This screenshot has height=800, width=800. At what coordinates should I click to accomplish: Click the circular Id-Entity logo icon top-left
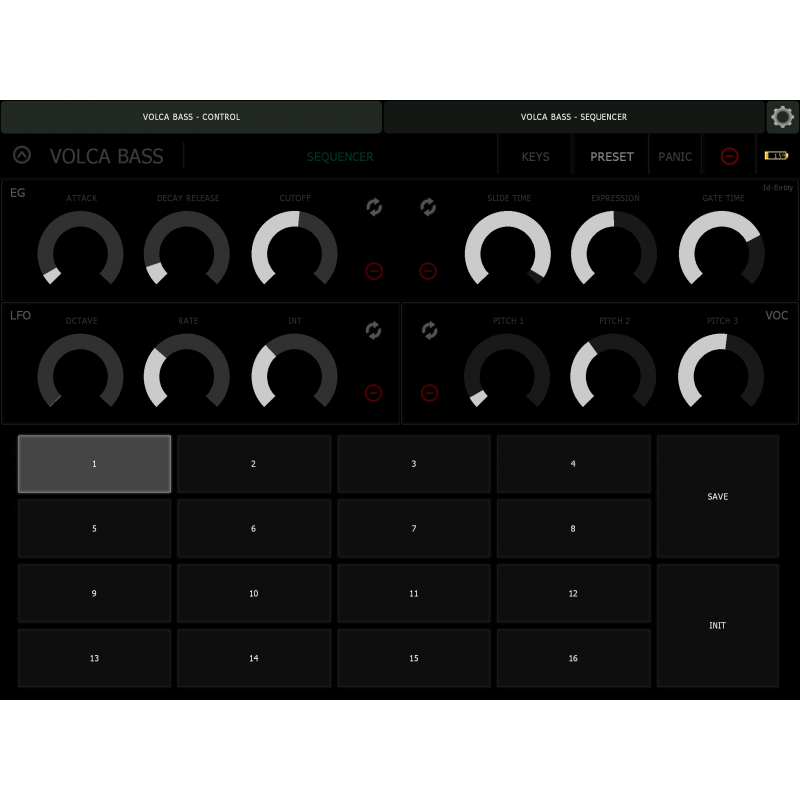coord(21,156)
